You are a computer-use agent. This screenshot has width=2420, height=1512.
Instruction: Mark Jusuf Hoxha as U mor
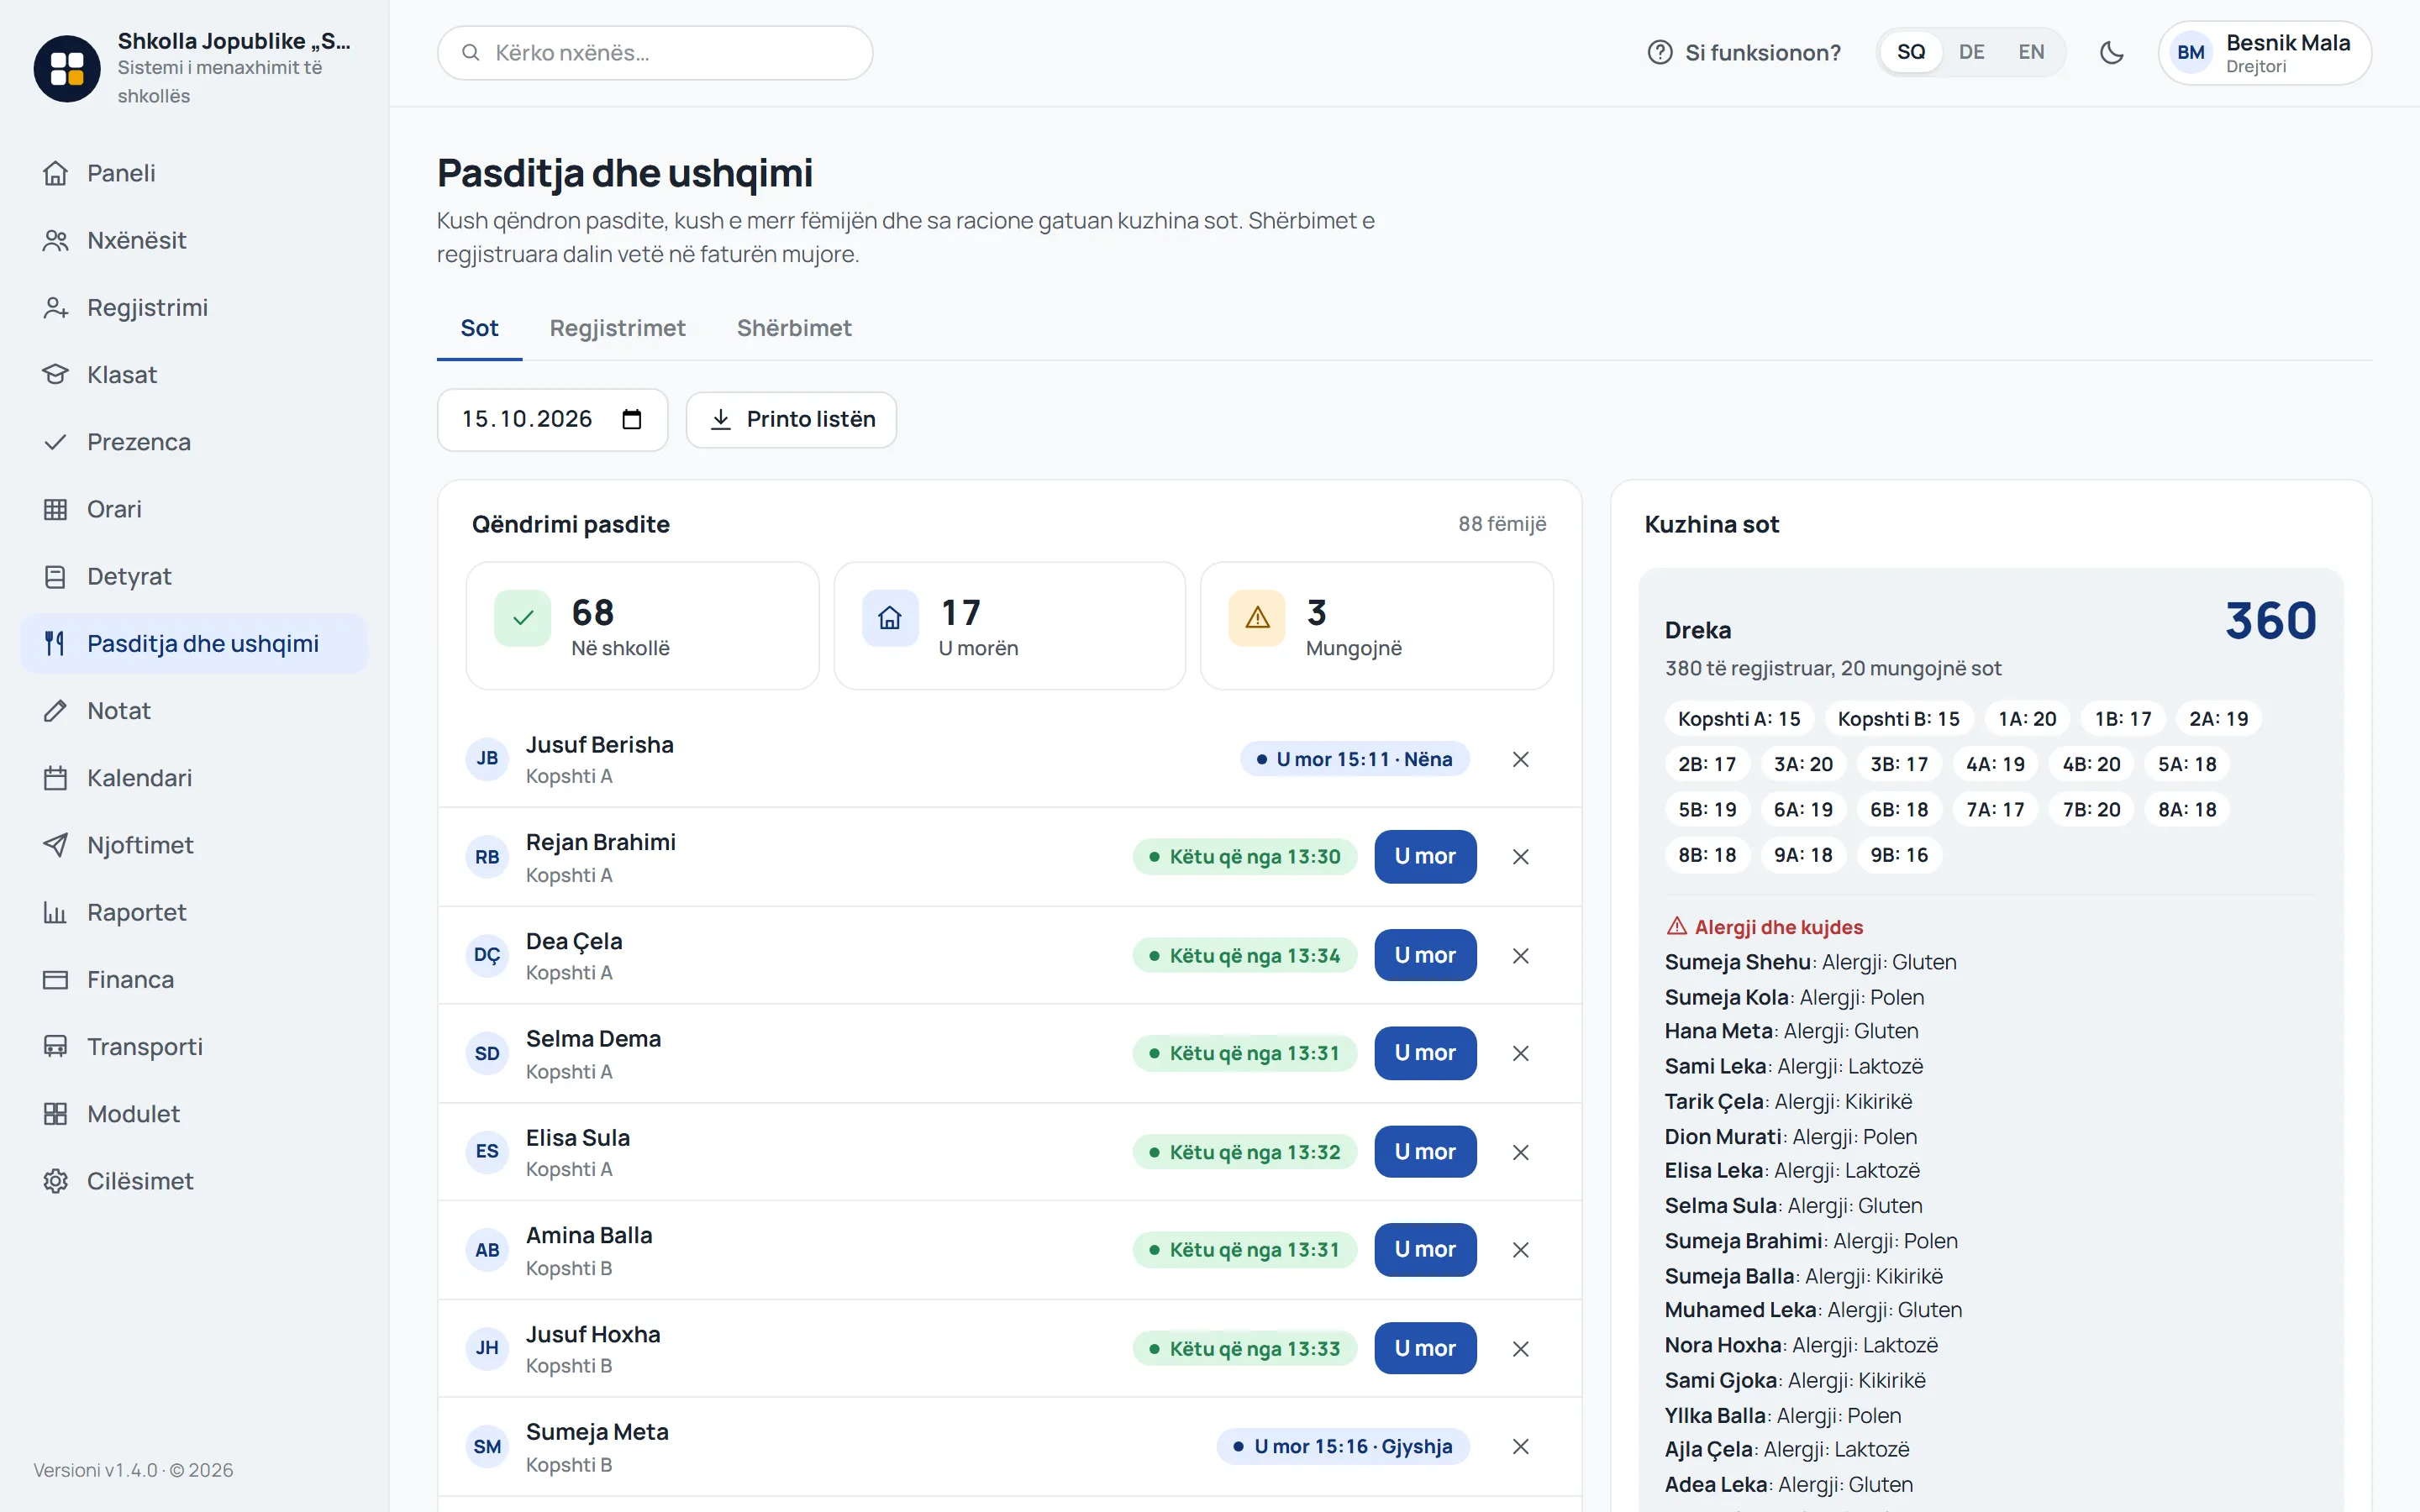click(x=1425, y=1348)
